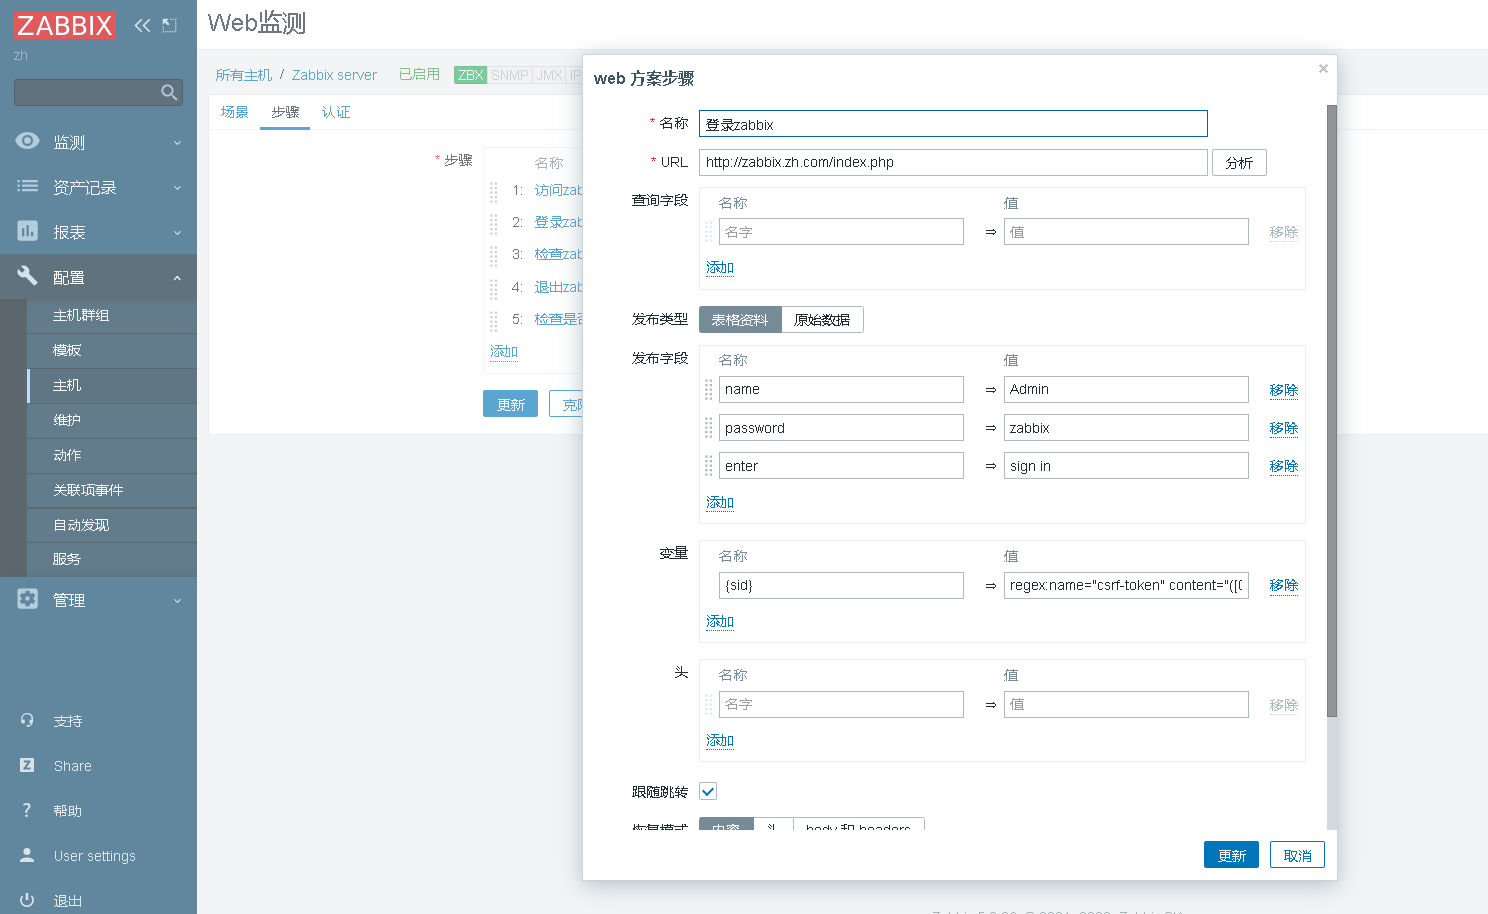Click drag handle for step 1 row
Viewport: 1488px width, 914px height.
pyautogui.click(x=493, y=191)
